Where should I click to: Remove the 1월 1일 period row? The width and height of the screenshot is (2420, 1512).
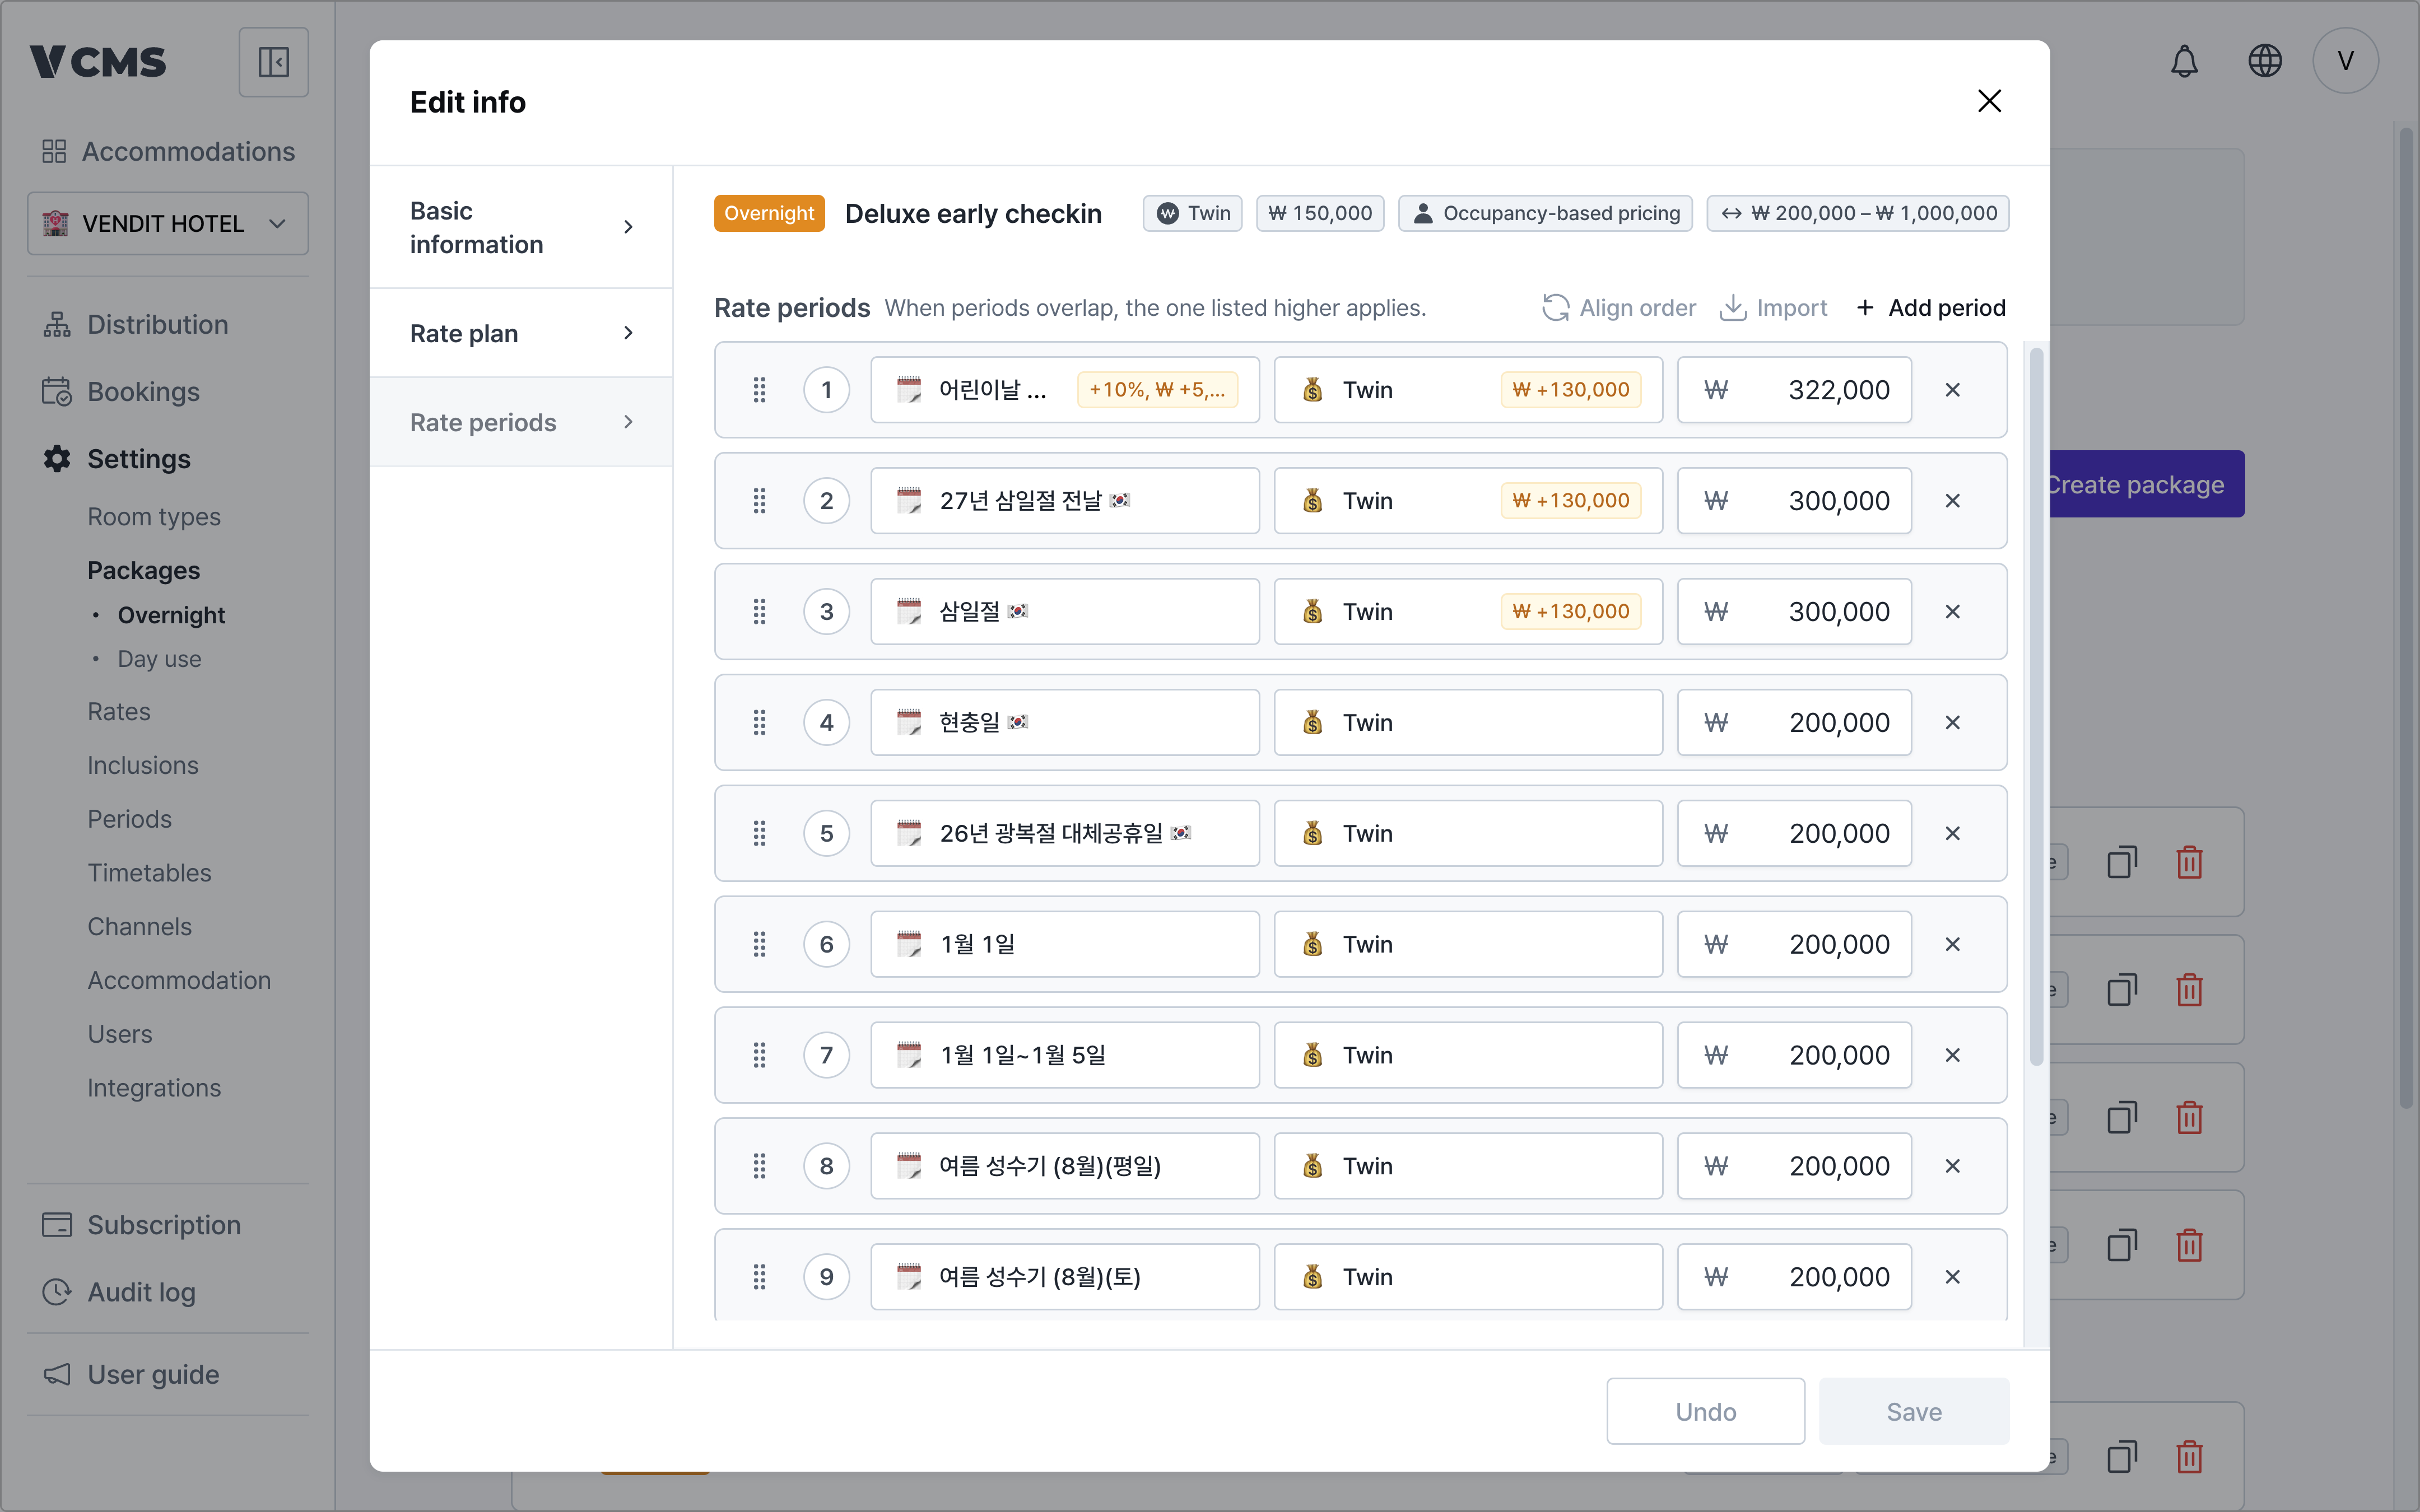pos(1952,944)
